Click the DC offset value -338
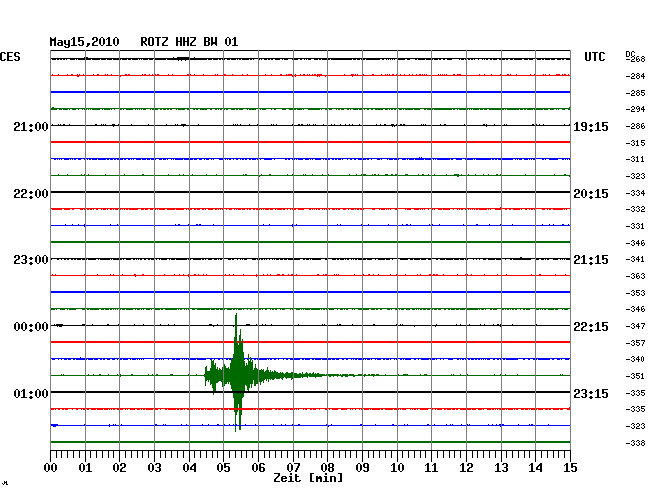The height and width of the screenshot is (494, 650). 635,443
